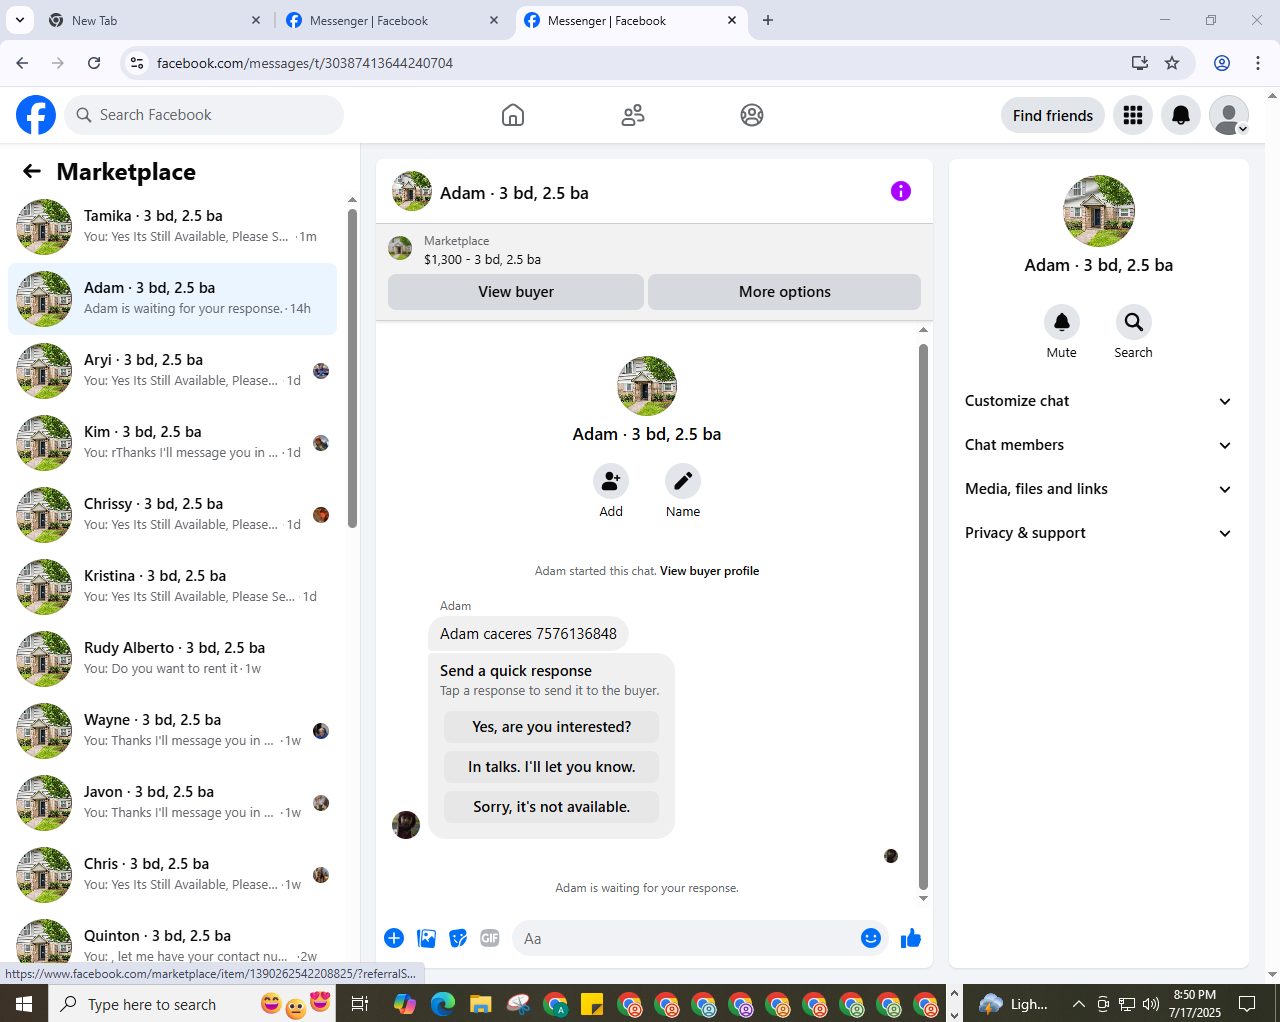Open File Explorer from the taskbar
Viewport: 1280px width, 1022px height.
(x=481, y=1004)
